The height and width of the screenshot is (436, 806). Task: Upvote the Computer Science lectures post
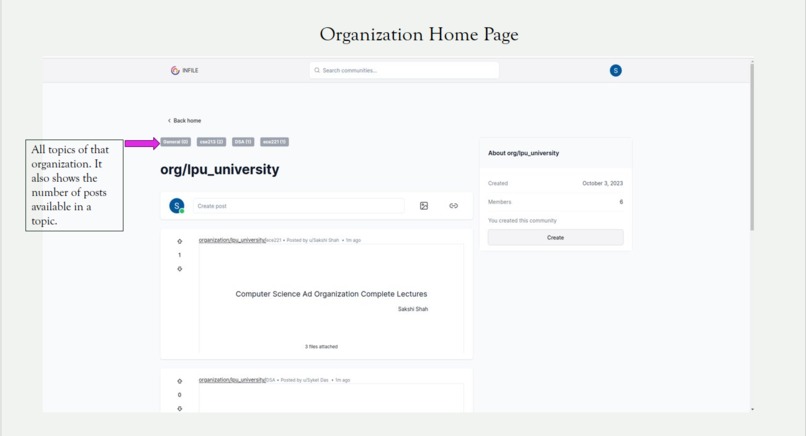(179, 241)
